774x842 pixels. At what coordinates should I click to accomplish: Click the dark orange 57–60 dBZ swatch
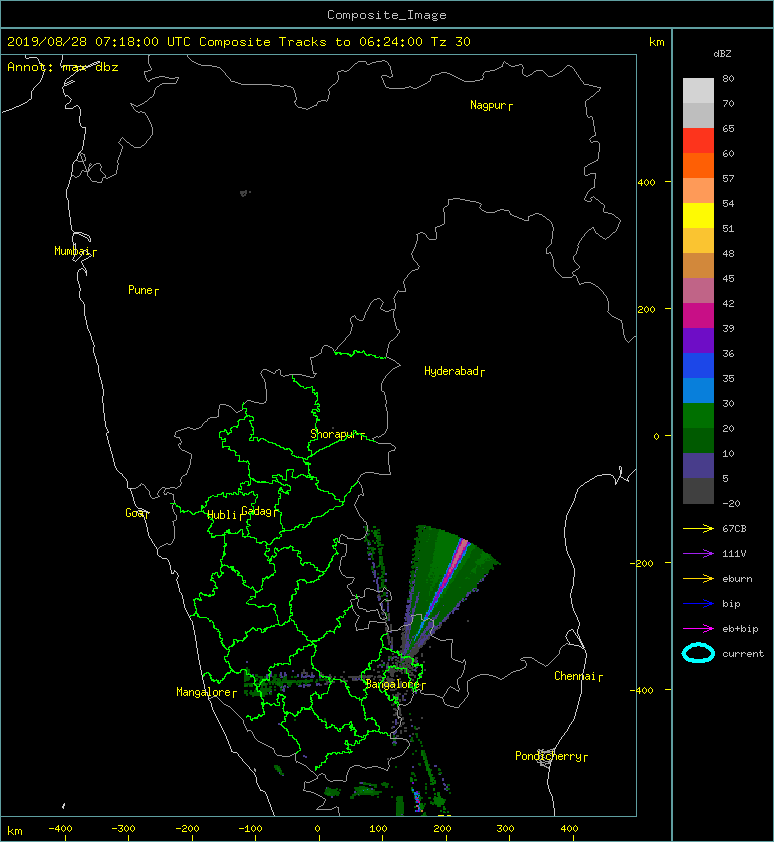698,165
